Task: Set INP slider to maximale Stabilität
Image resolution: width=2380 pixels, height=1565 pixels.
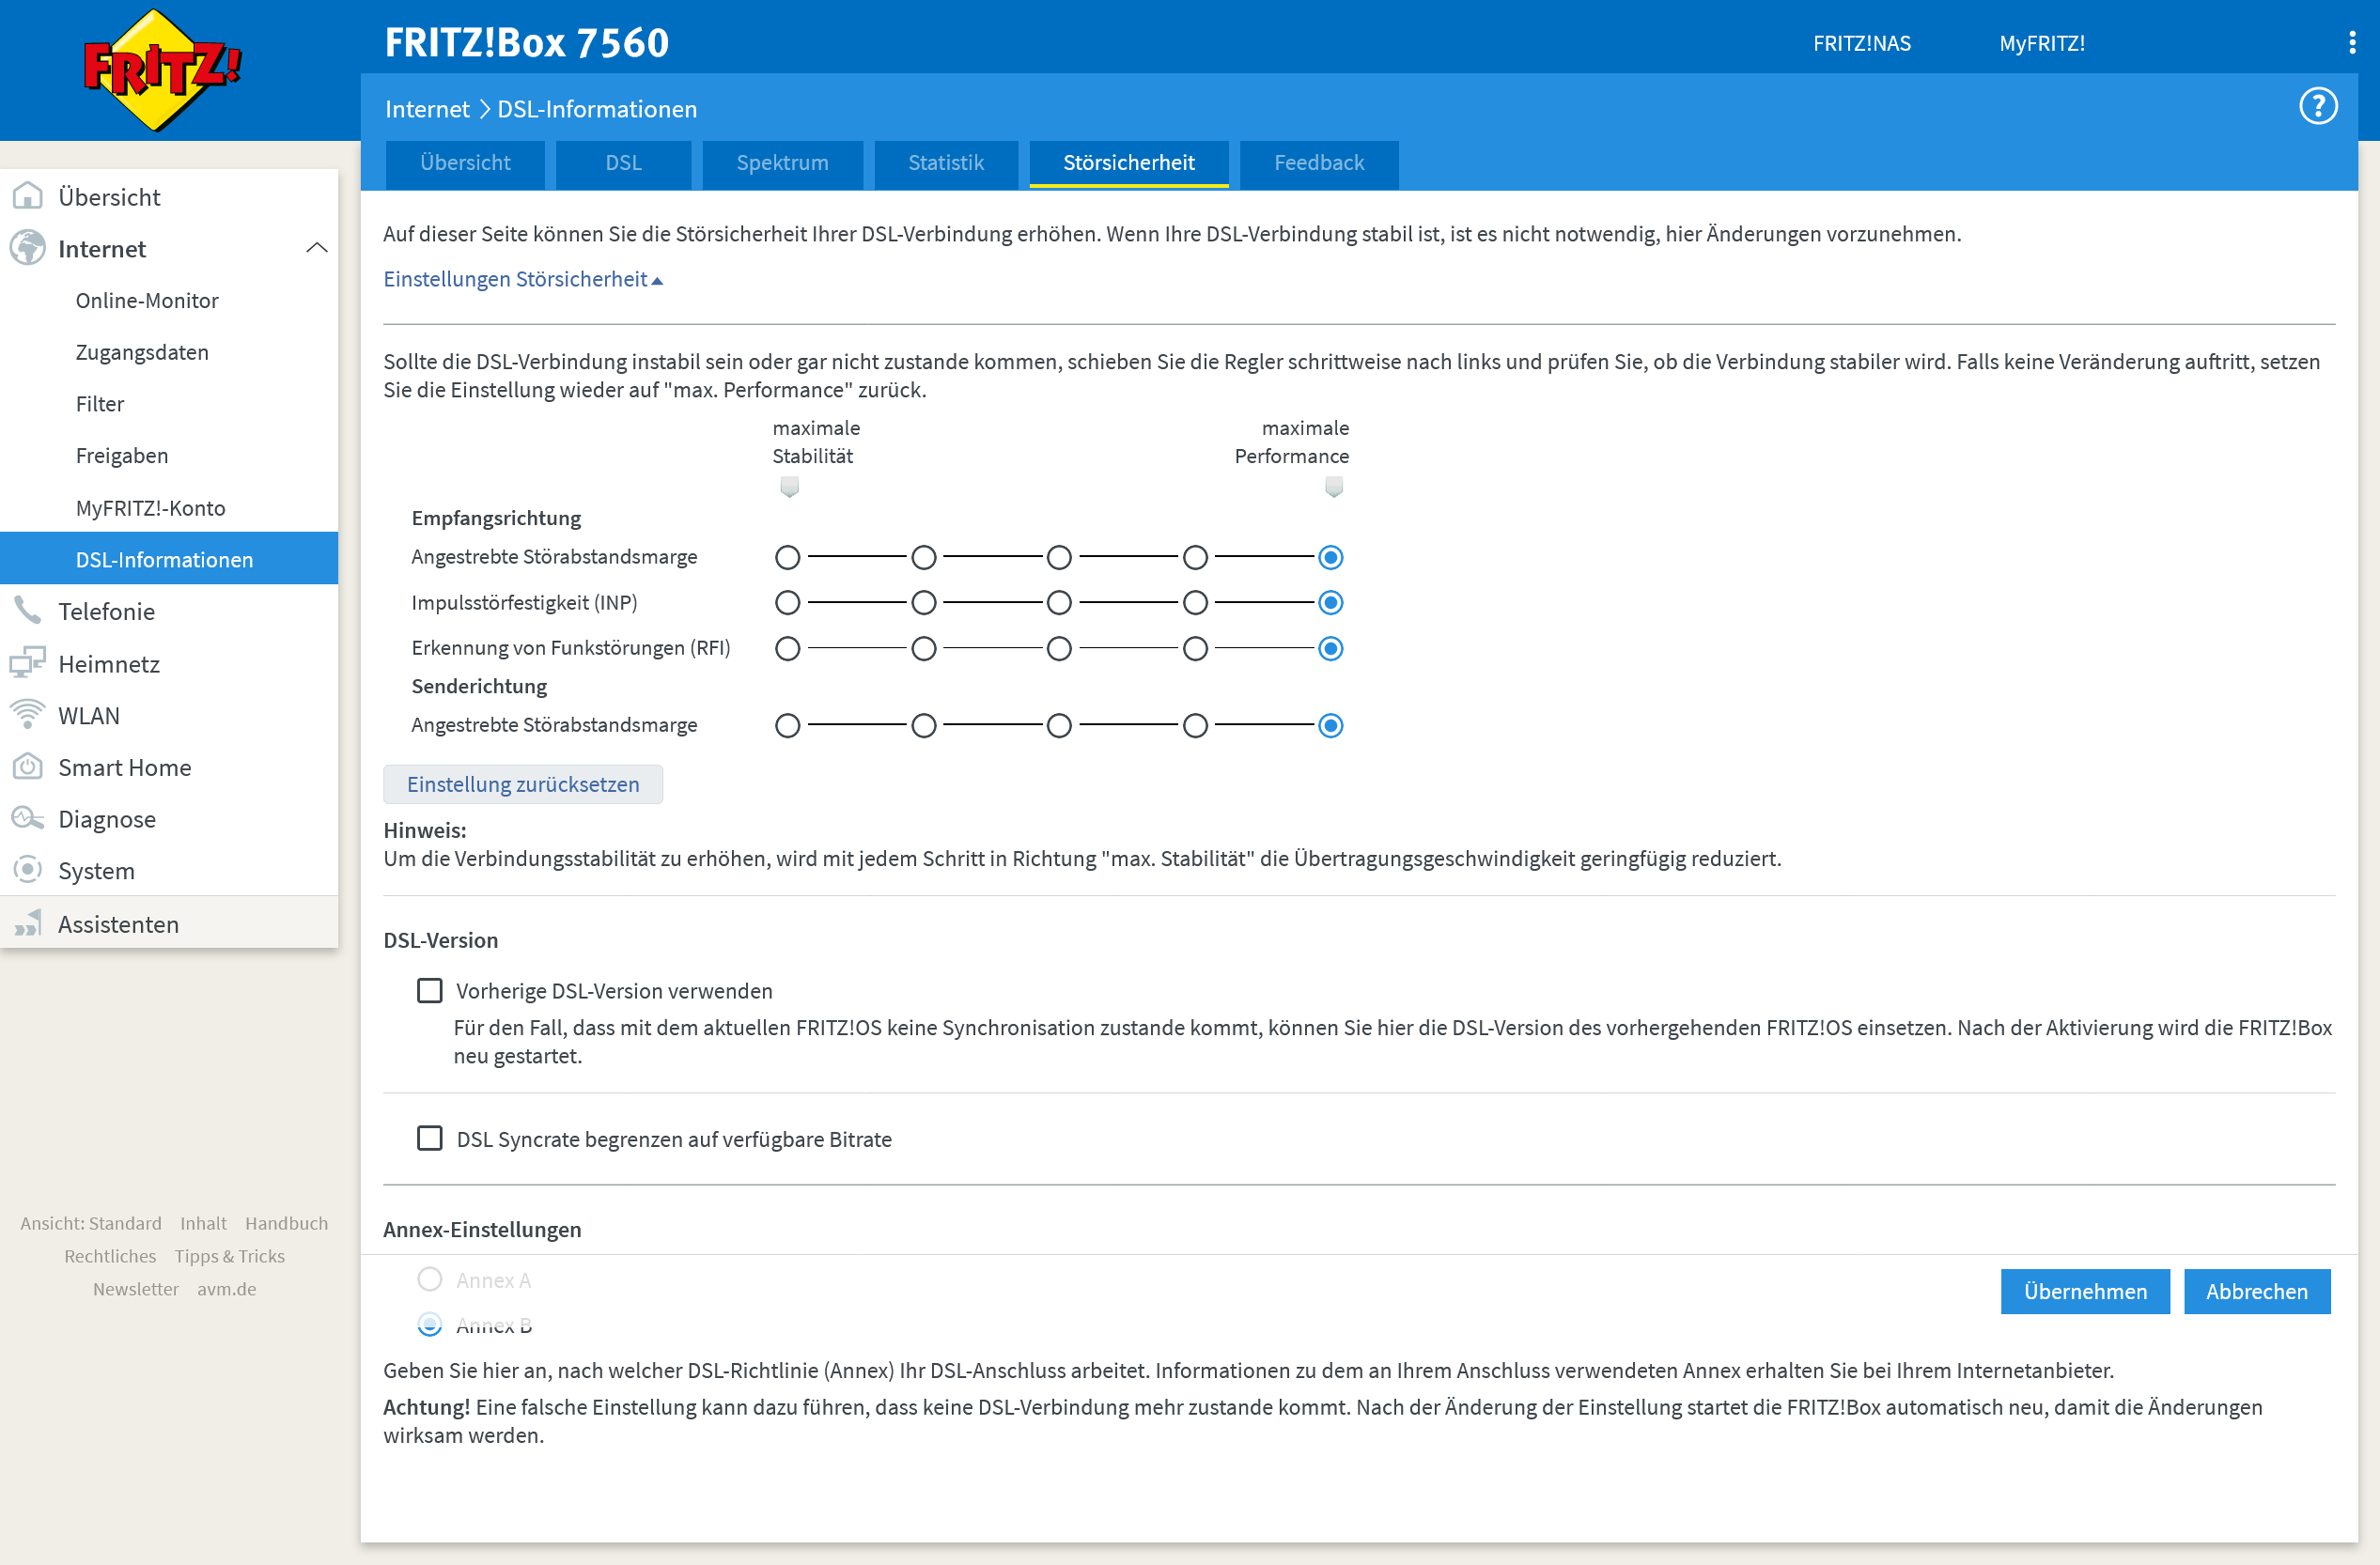Action: pos(787,602)
